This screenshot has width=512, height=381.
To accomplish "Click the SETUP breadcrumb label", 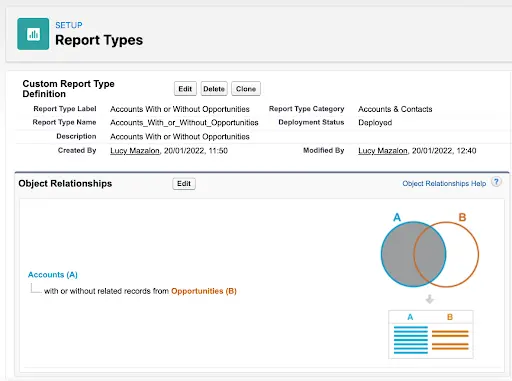I will click(x=69, y=25).
